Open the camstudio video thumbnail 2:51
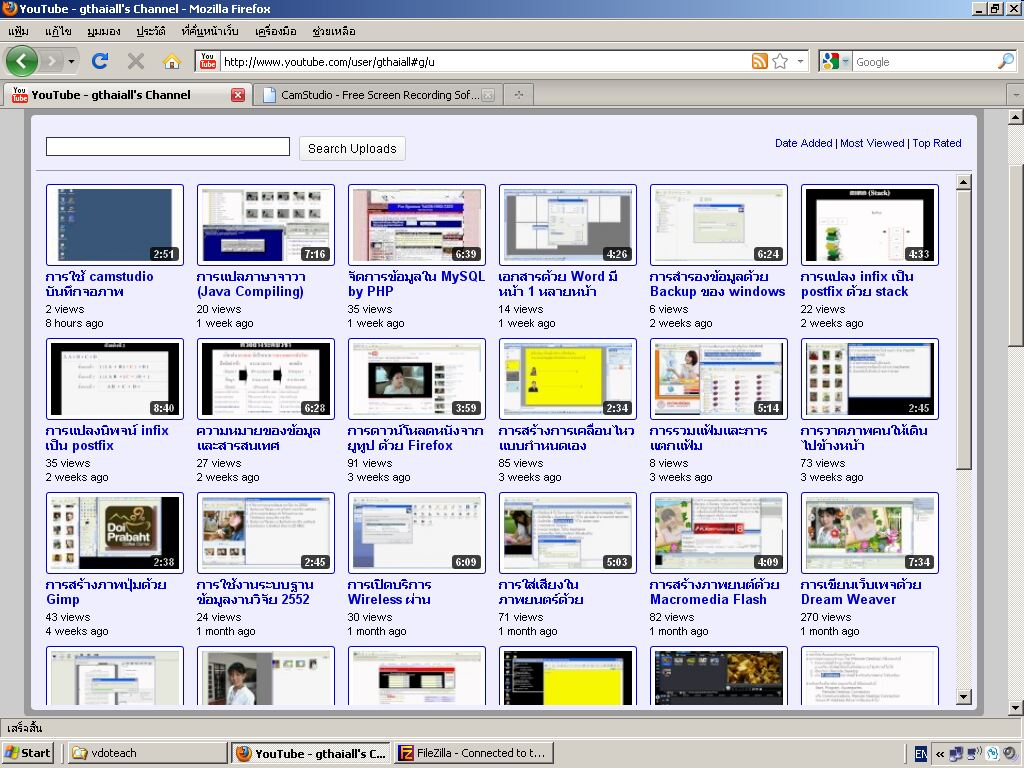This screenshot has width=1024, height=768. (x=115, y=225)
